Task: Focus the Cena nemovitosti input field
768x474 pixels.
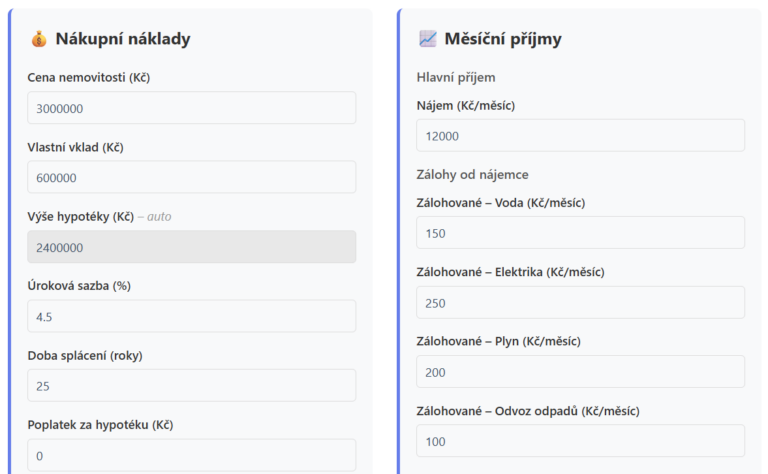Action: (x=191, y=108)
